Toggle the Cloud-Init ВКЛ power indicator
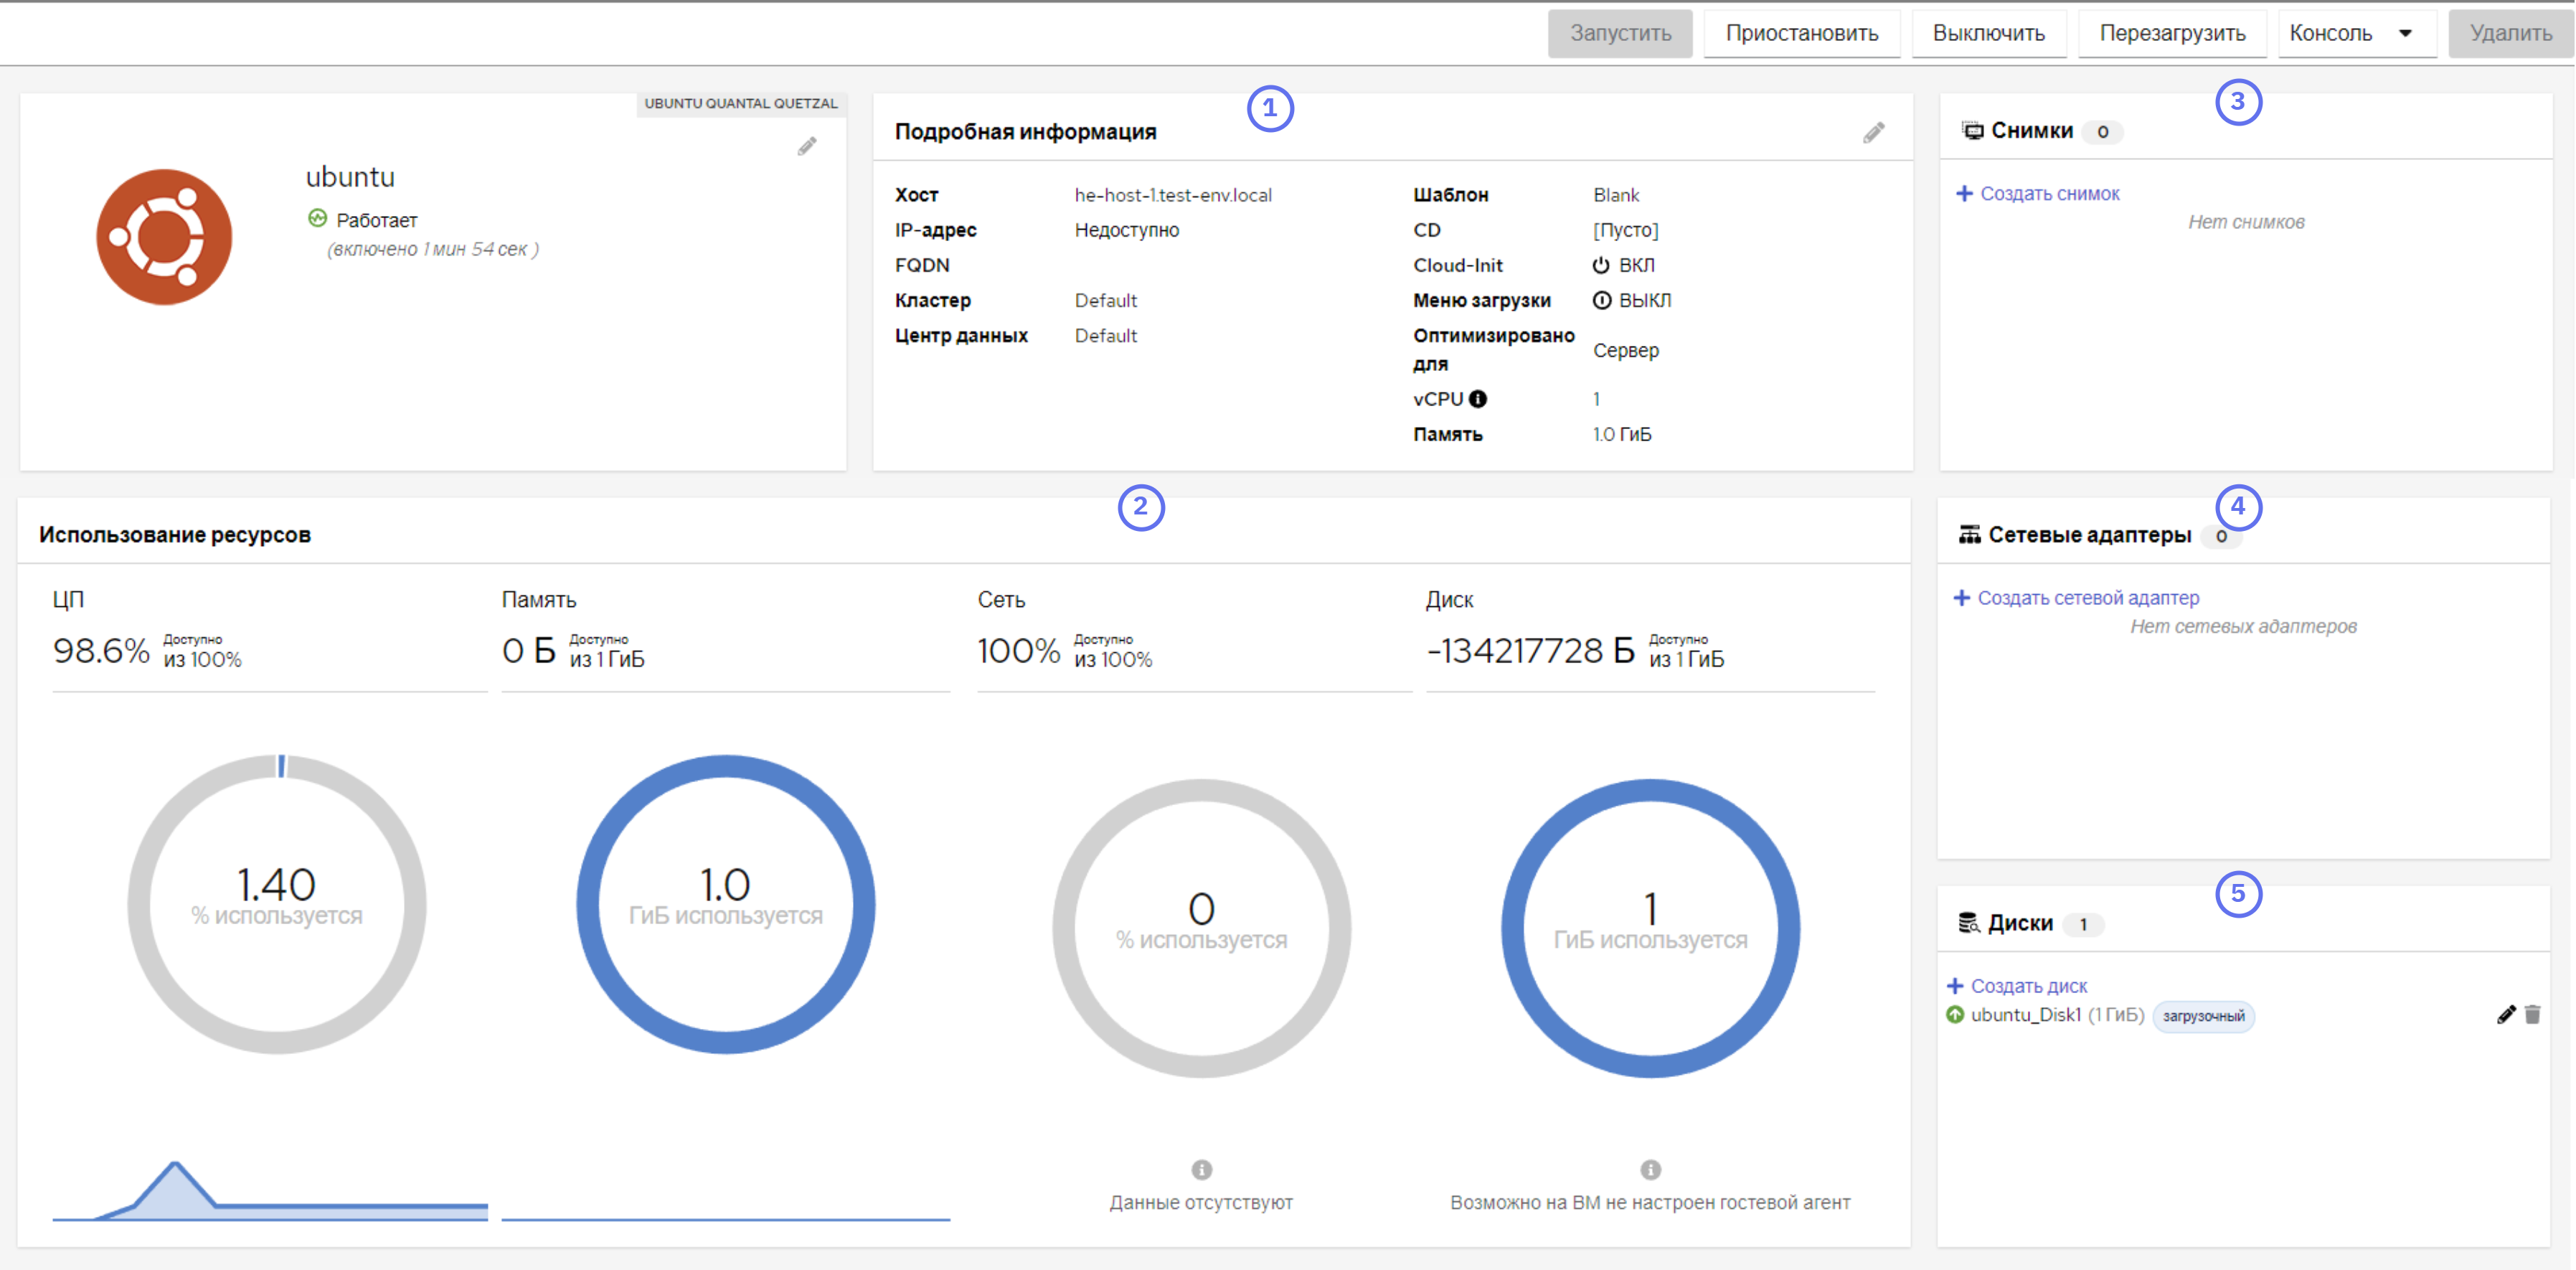 pyautogui.click(x=1601, y=265)
